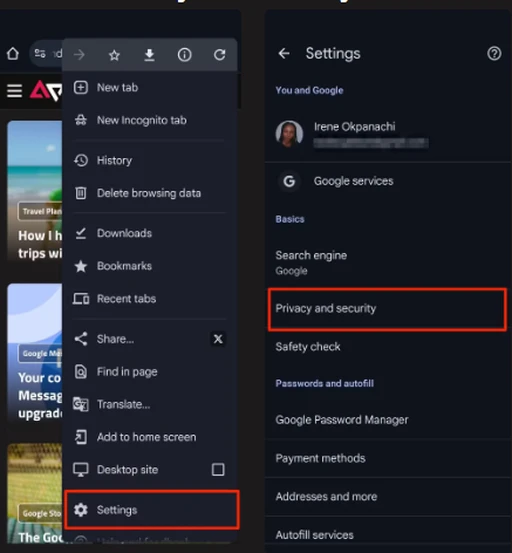Open the beach travel article thumbnail
Screen dimensions: 512x553
point(35,190)
